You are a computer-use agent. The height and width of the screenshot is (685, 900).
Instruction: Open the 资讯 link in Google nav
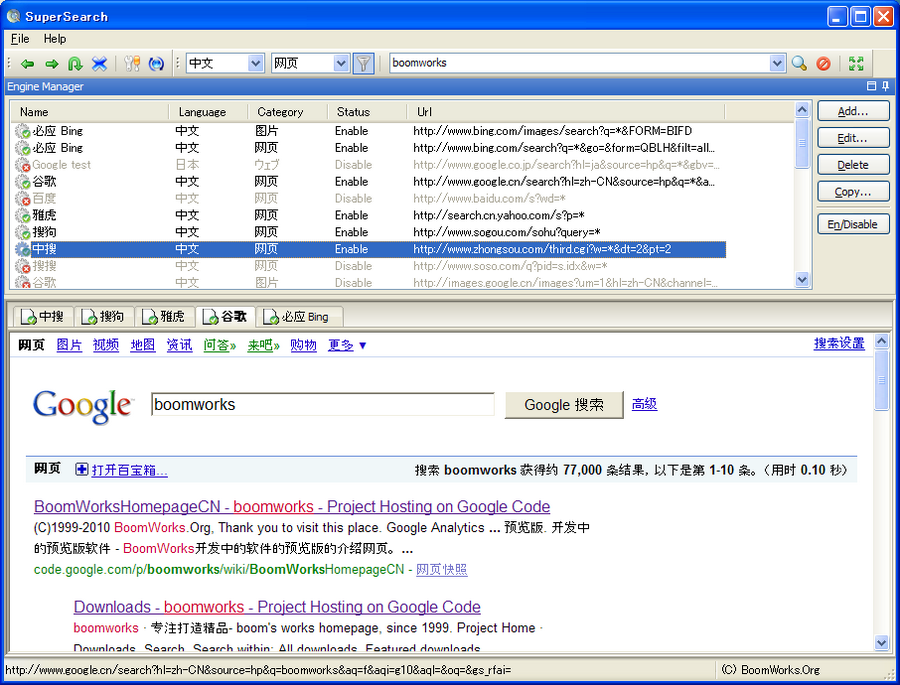point(179,345)
